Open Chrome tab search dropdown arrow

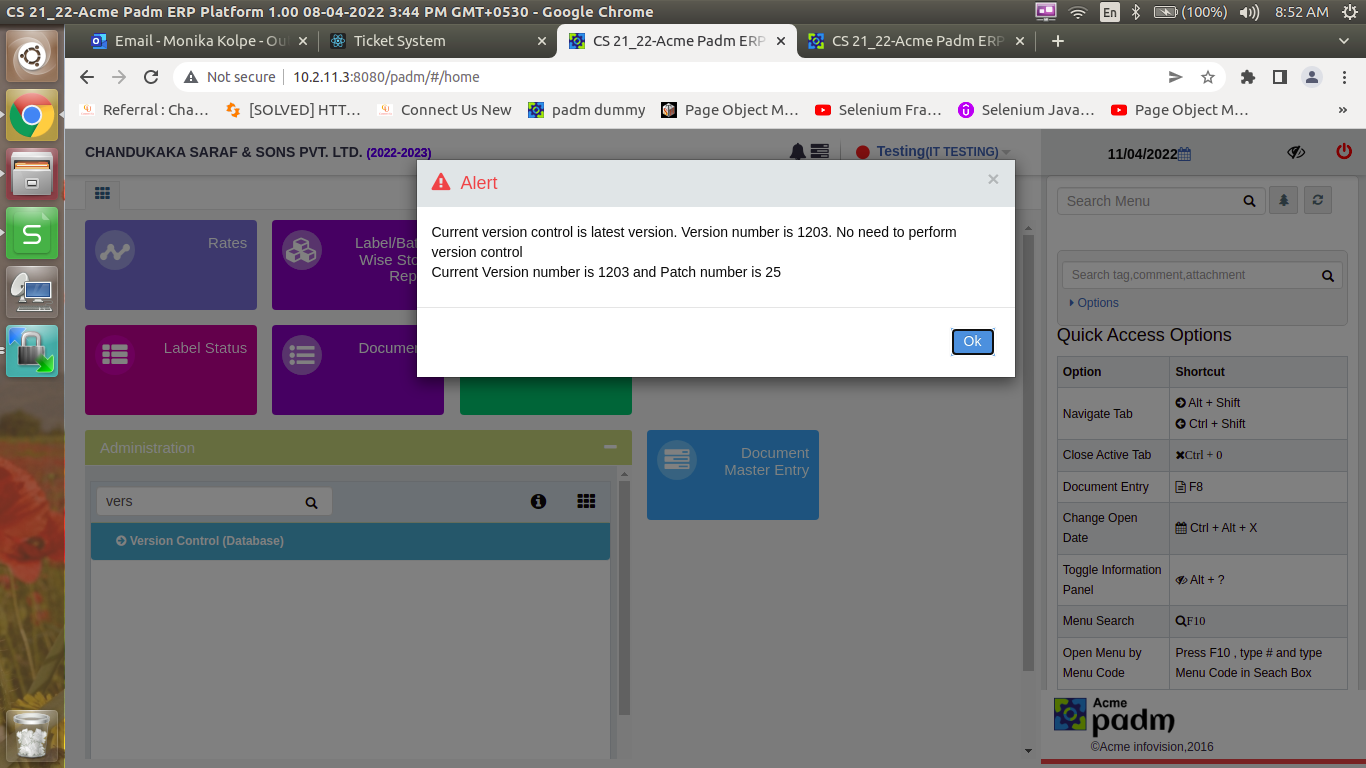click(1344, 41)
